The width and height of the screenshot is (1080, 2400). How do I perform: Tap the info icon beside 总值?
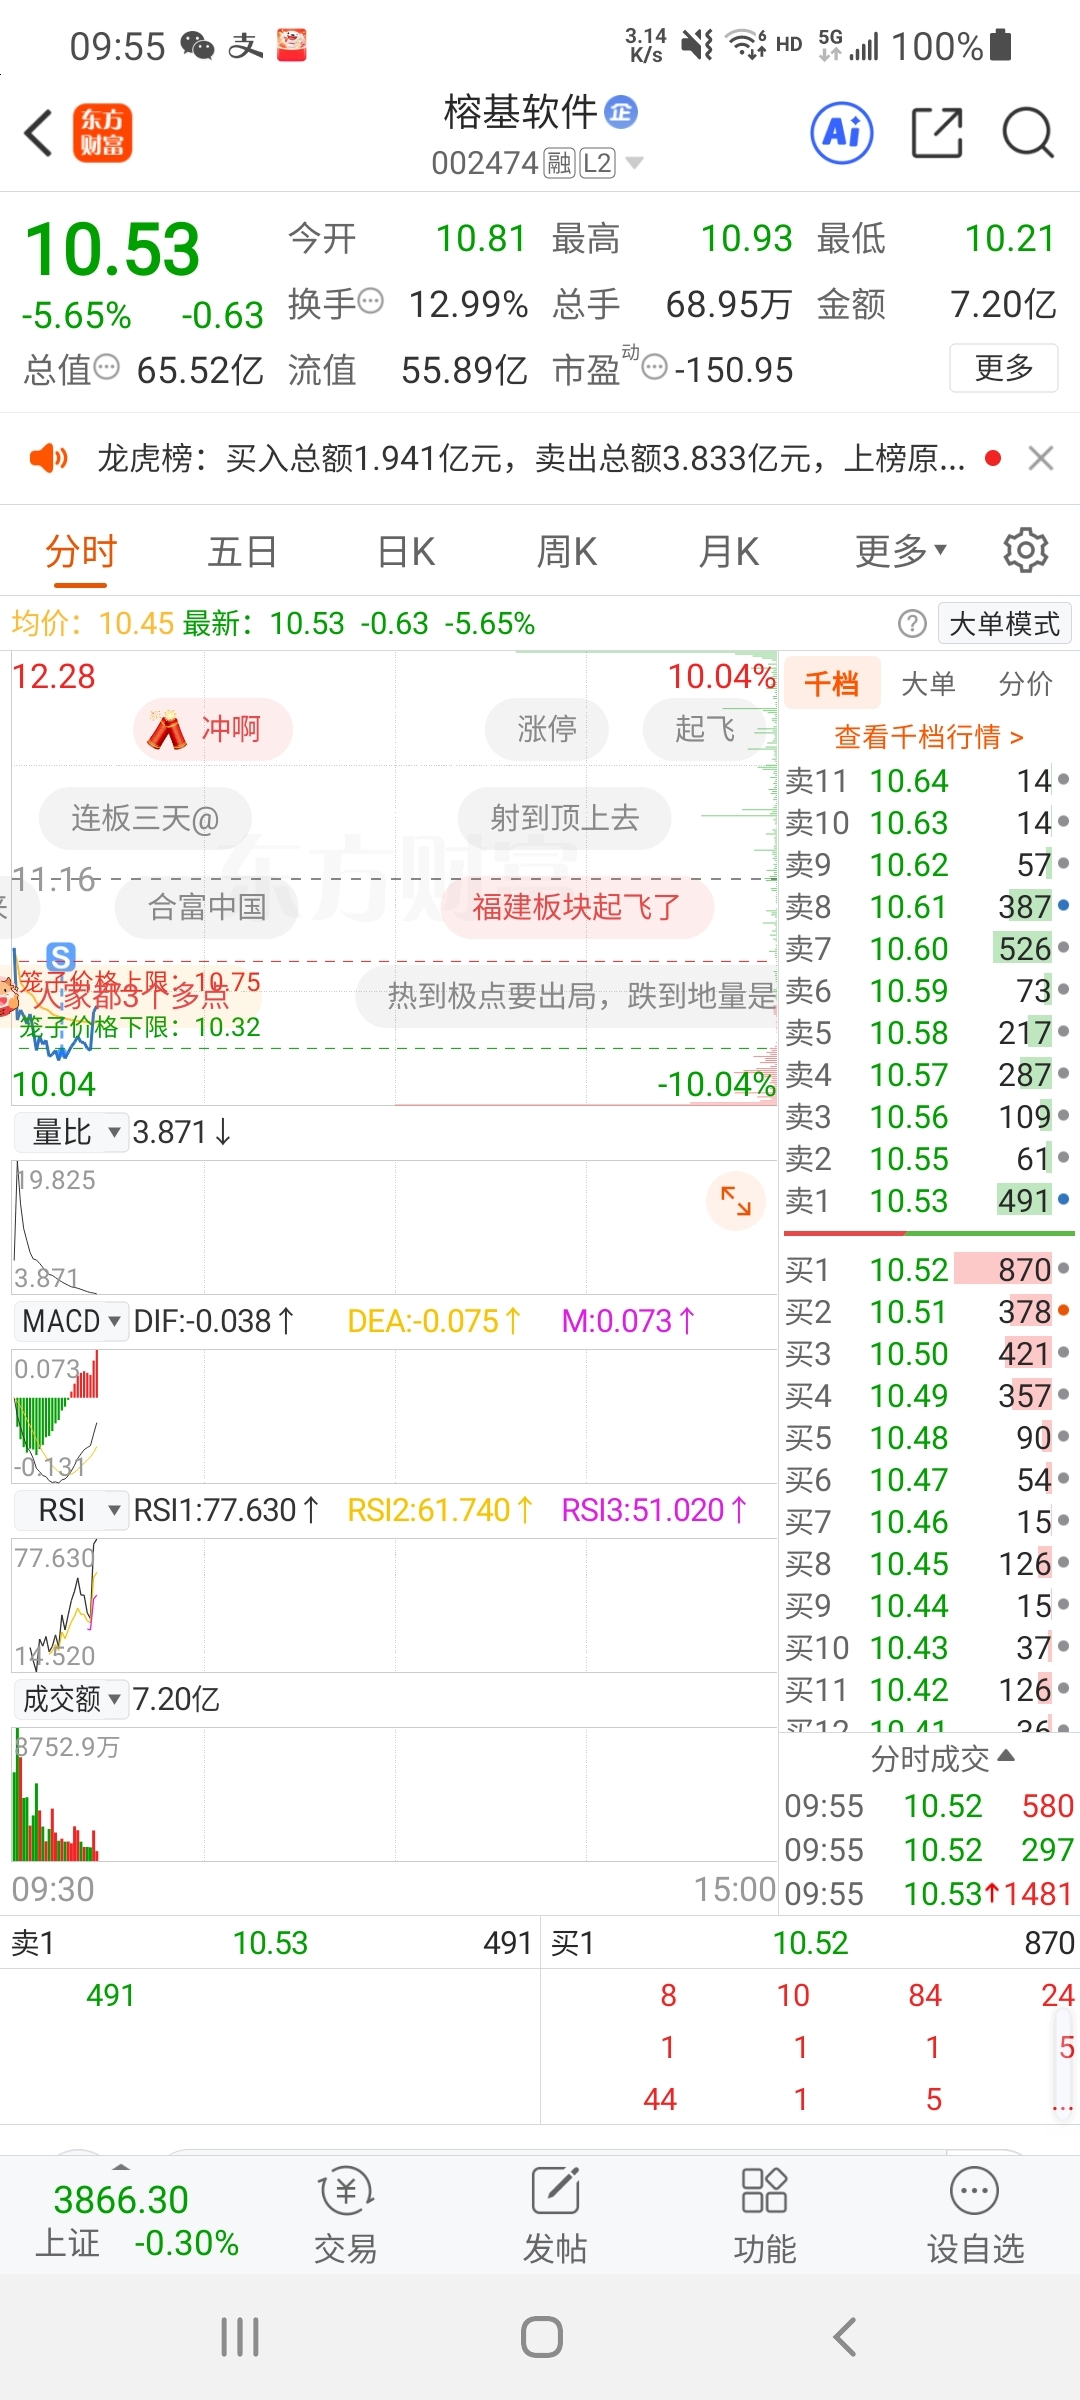pyautogui.click(x=107, y=367)
